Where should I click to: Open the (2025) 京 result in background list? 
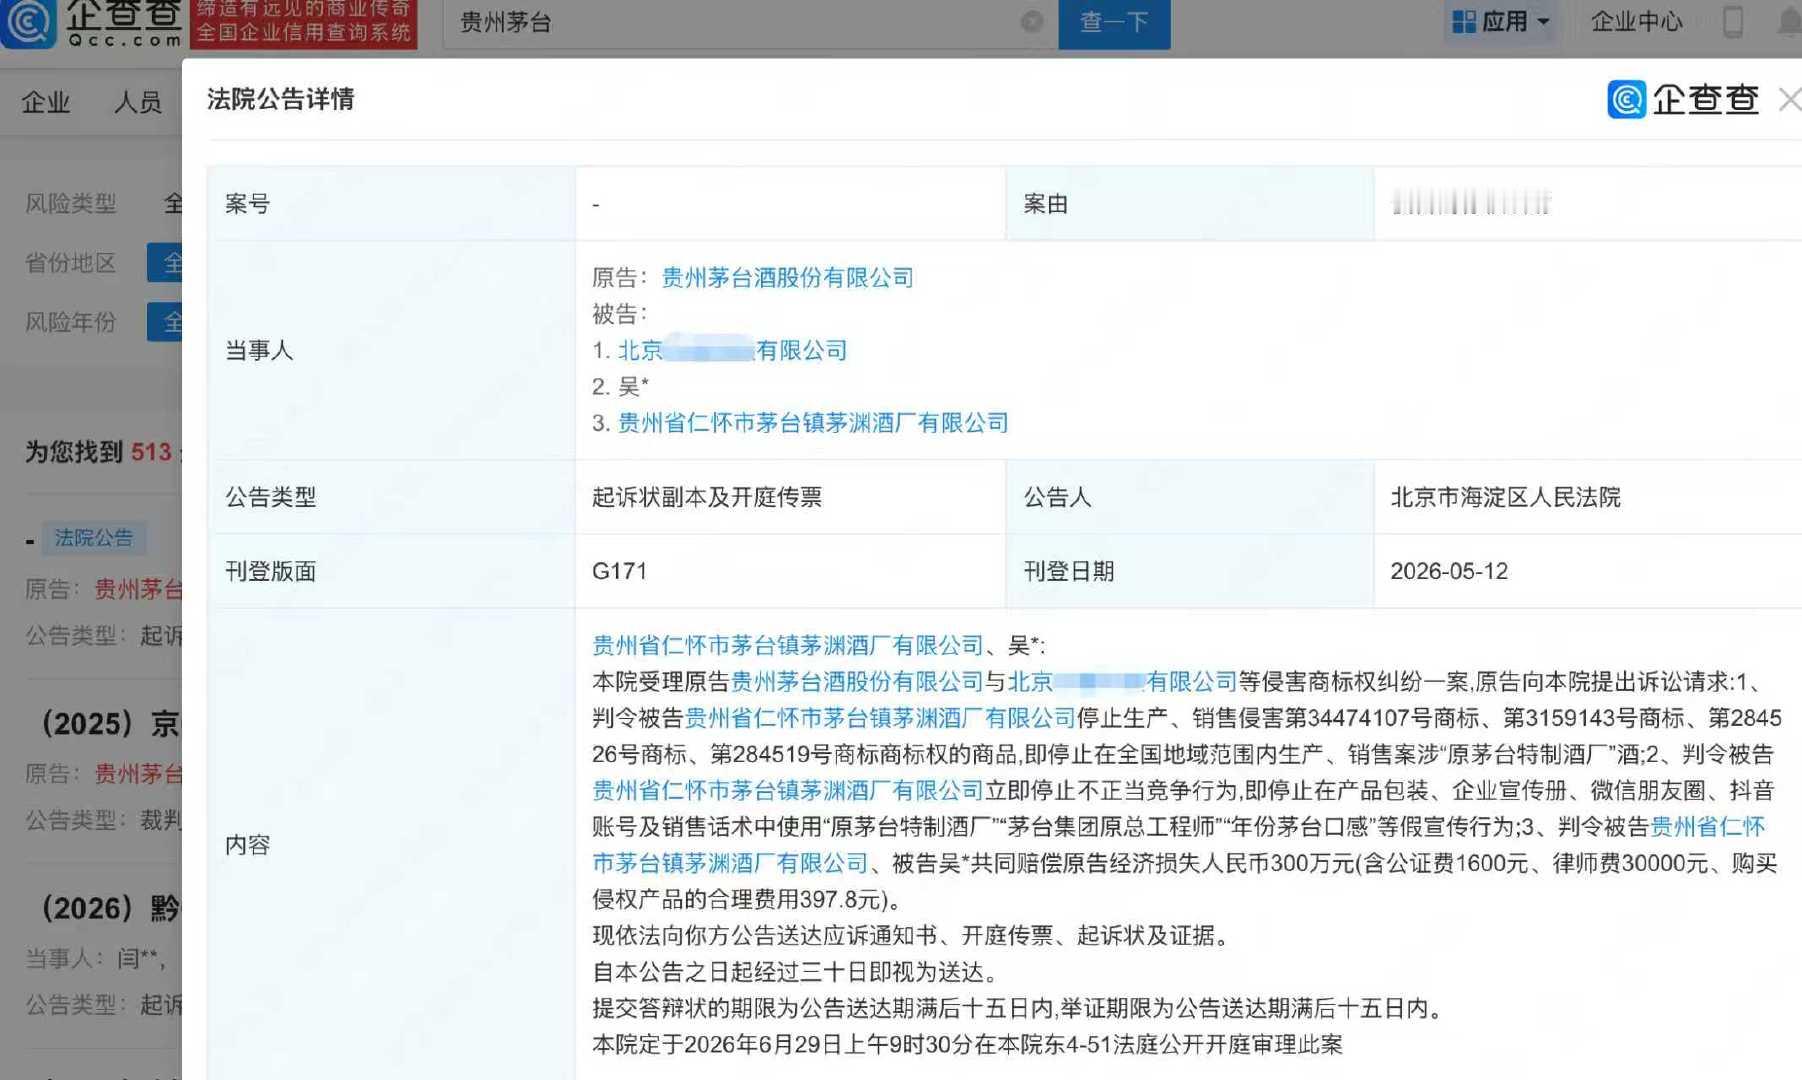click(108, 724)
